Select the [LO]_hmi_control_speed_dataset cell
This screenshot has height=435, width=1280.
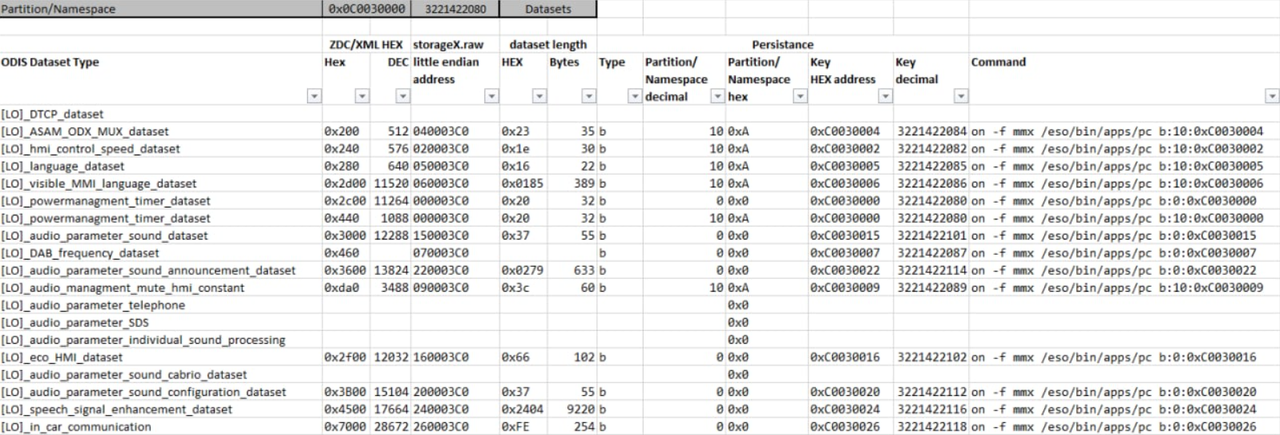point(161,148)
